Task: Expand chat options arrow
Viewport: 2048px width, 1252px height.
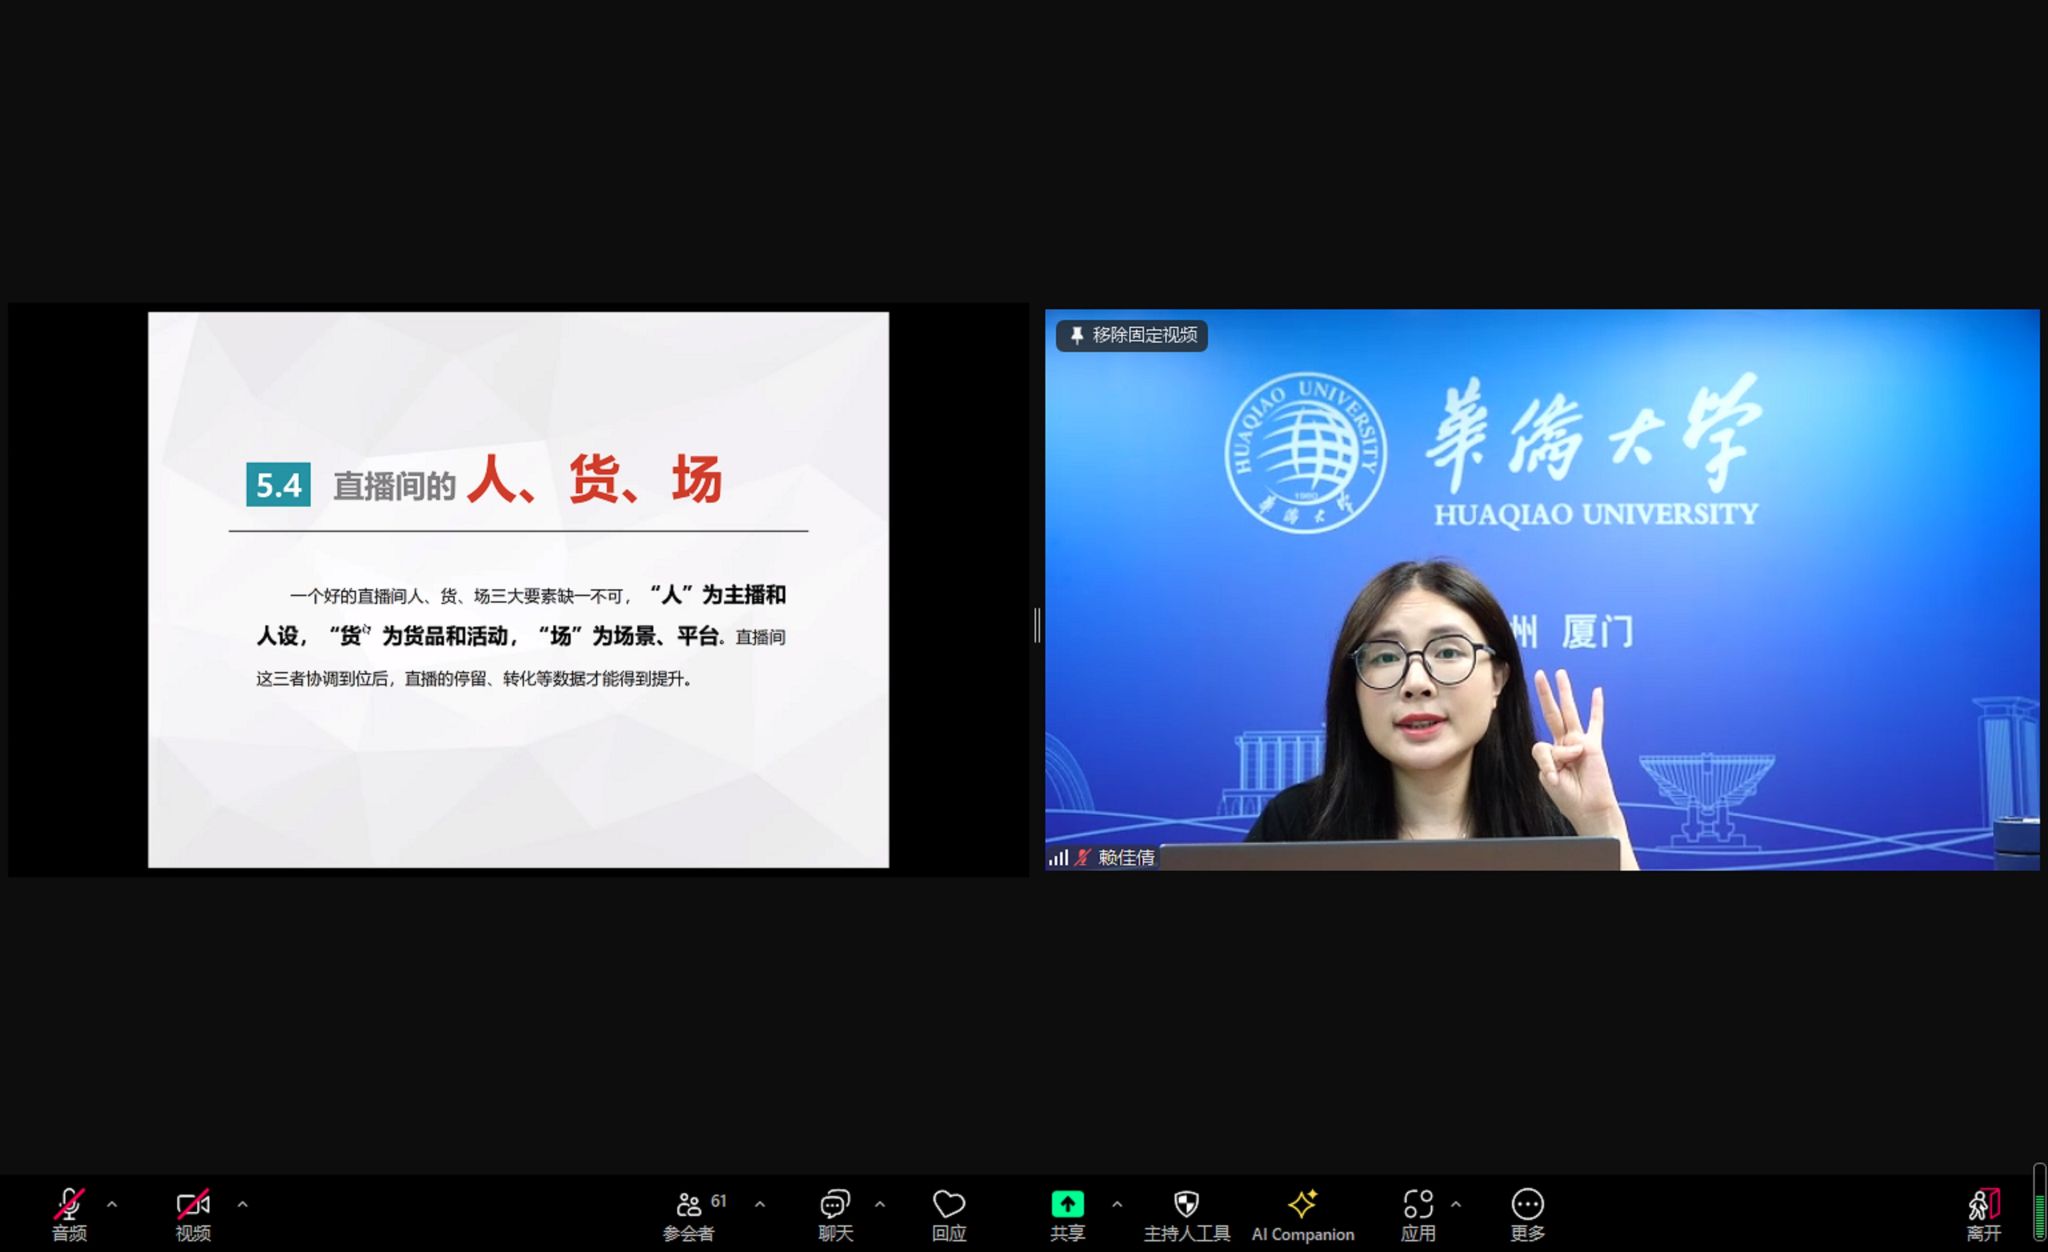Action: 880,1204
